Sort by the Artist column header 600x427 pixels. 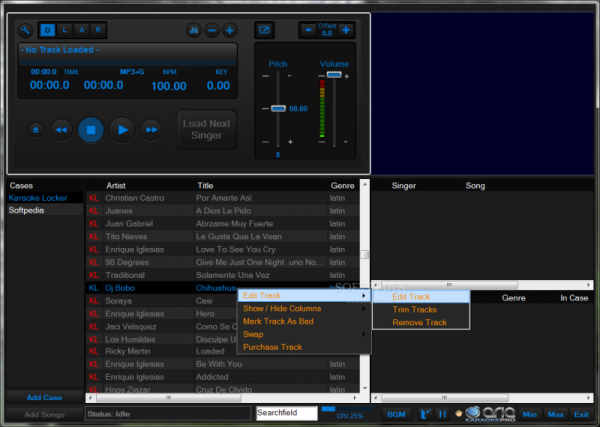coord(116,186)
